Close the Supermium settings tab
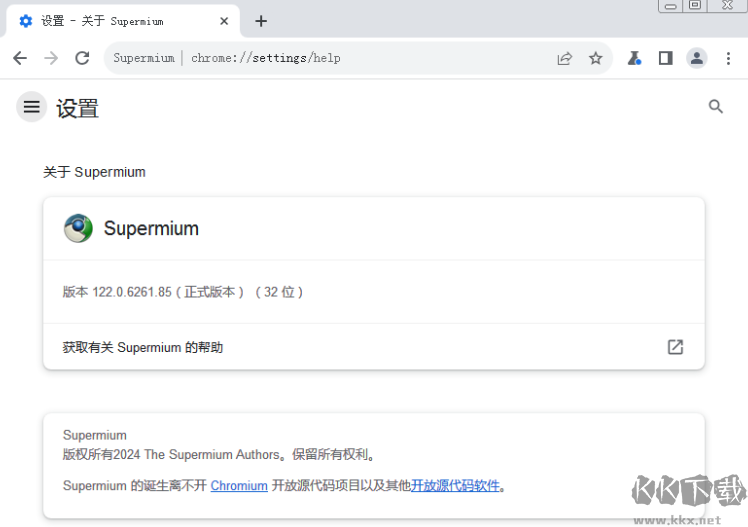Viewport: 748px width, 527px height. (224, 21)
